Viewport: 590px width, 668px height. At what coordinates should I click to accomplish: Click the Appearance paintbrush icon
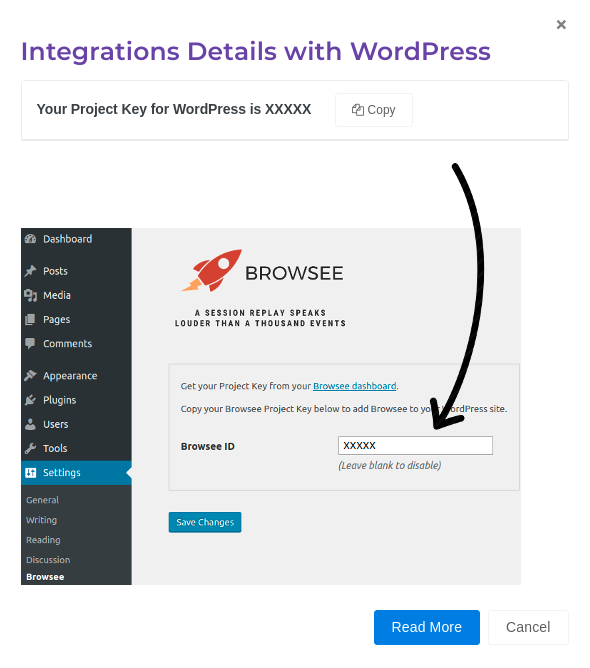[30, 375]
